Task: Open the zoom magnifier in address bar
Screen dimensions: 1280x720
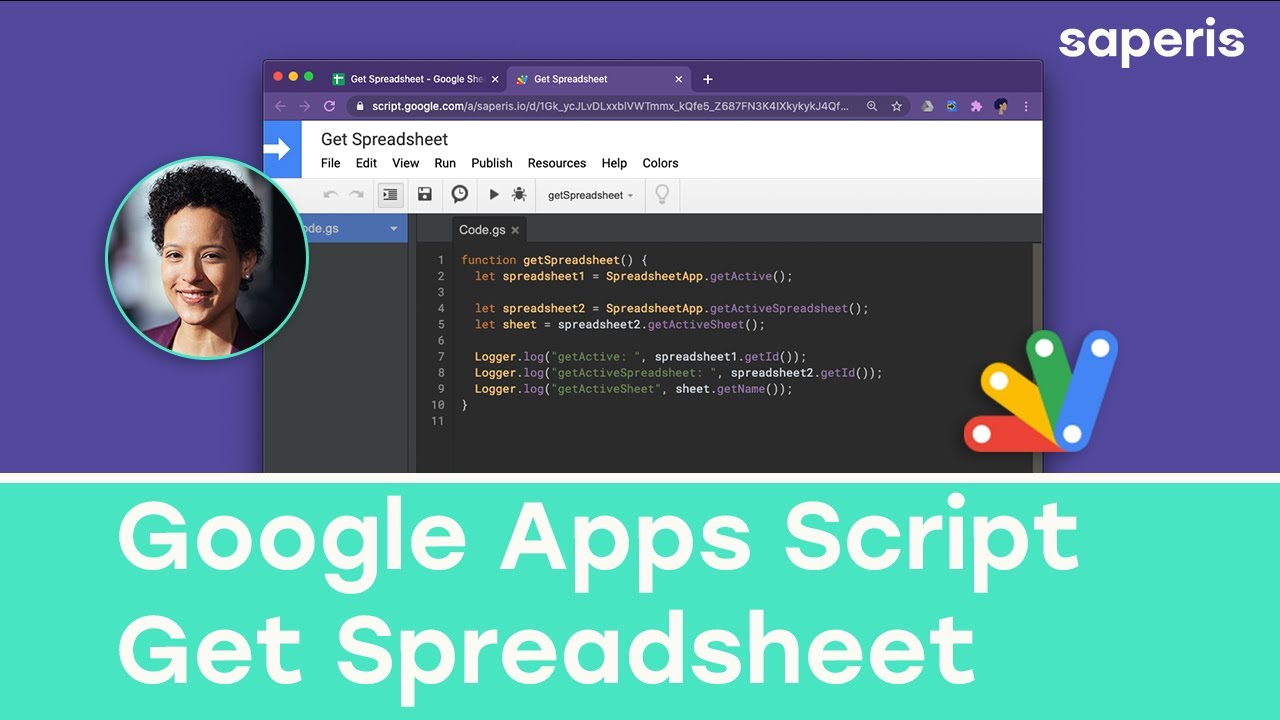Action: tap(872, 106)
